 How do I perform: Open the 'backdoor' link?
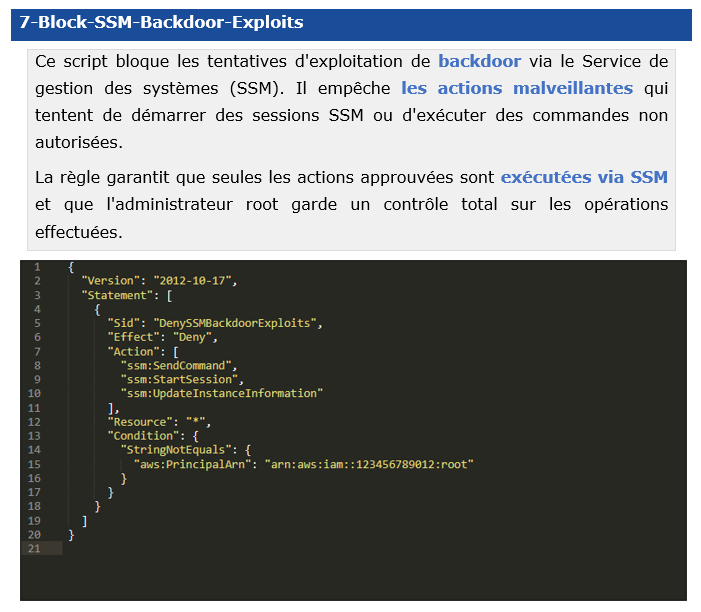pos(479,61)
